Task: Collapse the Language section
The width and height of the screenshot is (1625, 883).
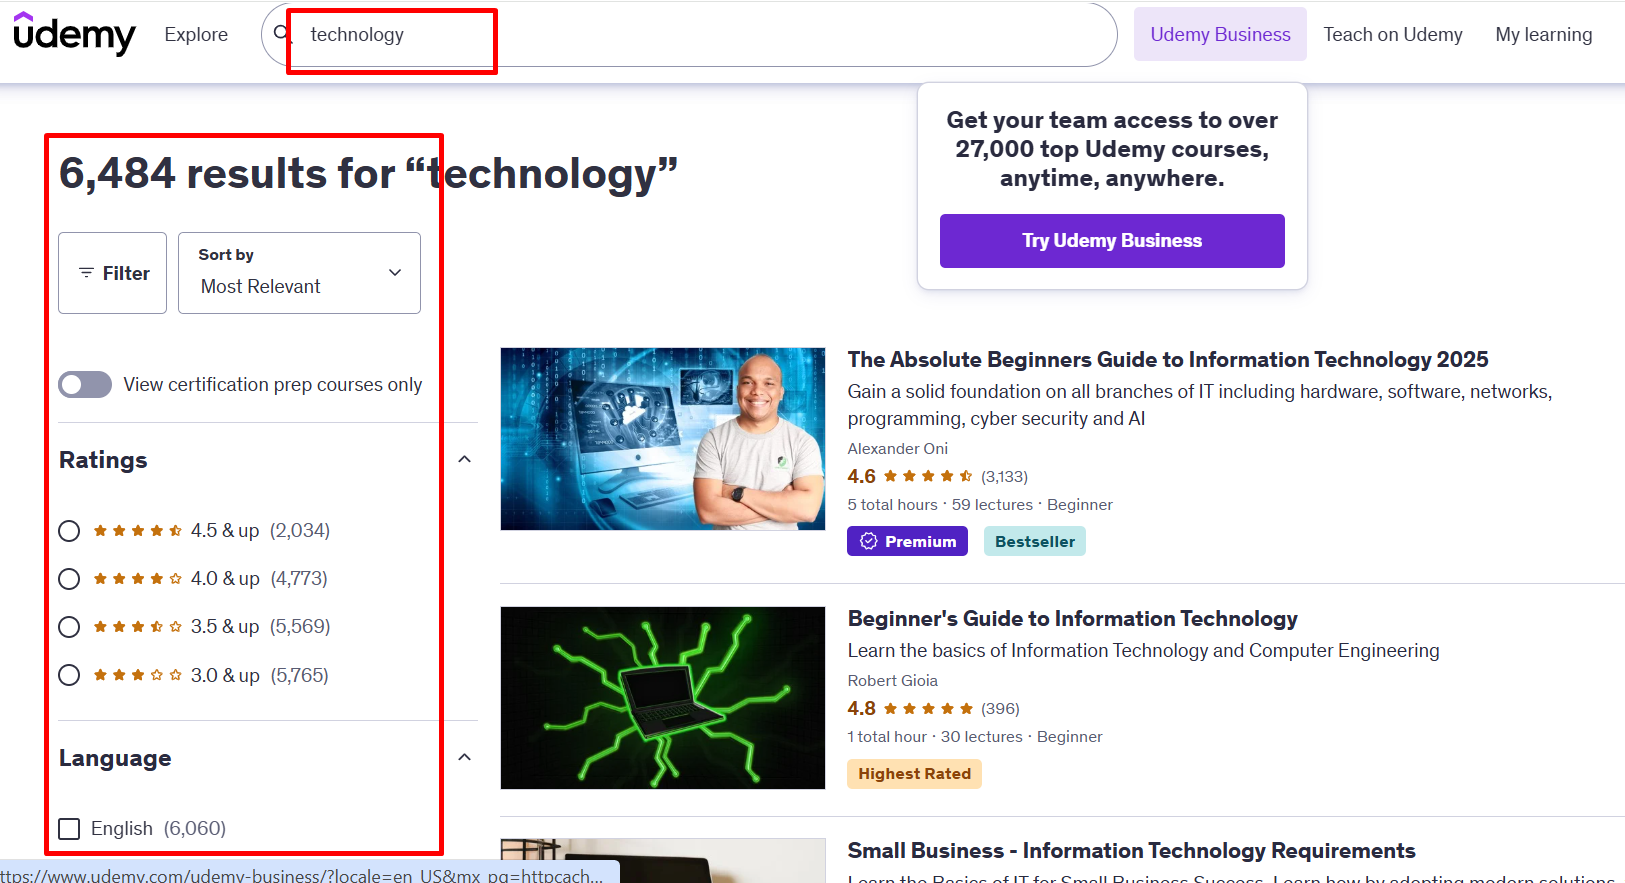Action: [464, 758]
